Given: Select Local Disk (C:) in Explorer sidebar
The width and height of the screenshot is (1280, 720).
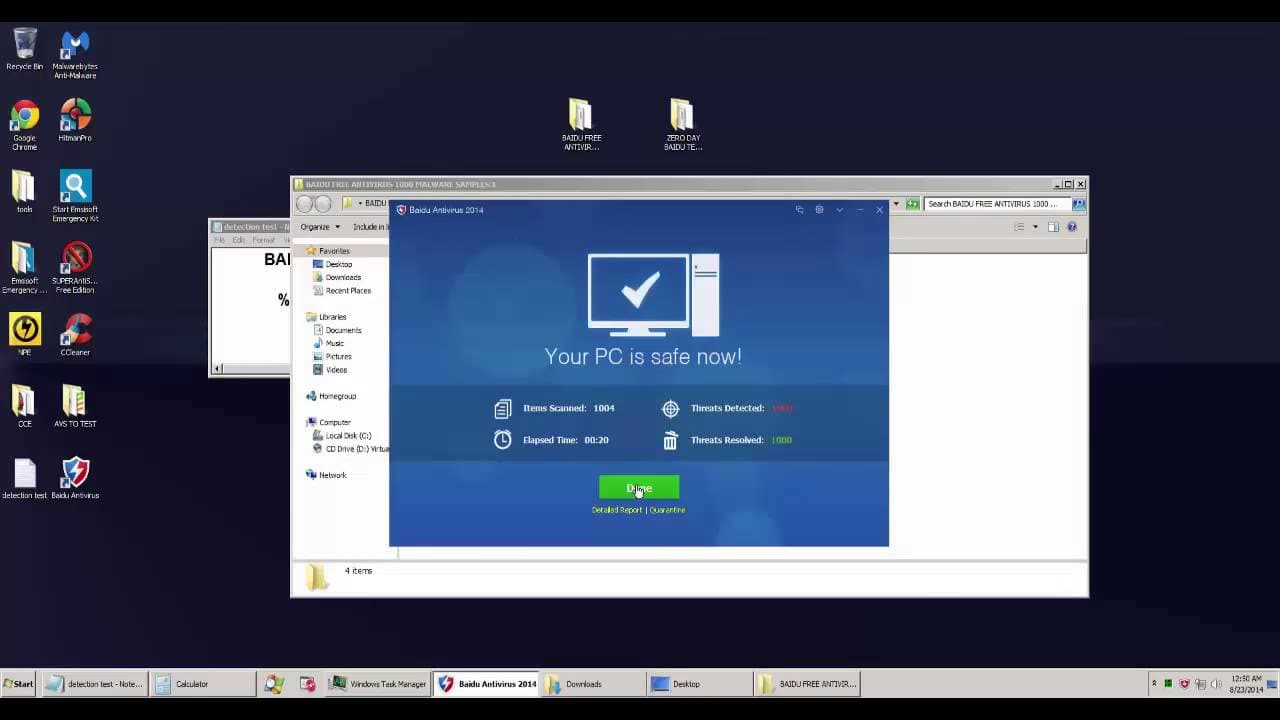Looking at the screenshot, I should pyautogui.click(x=348, y=435).
